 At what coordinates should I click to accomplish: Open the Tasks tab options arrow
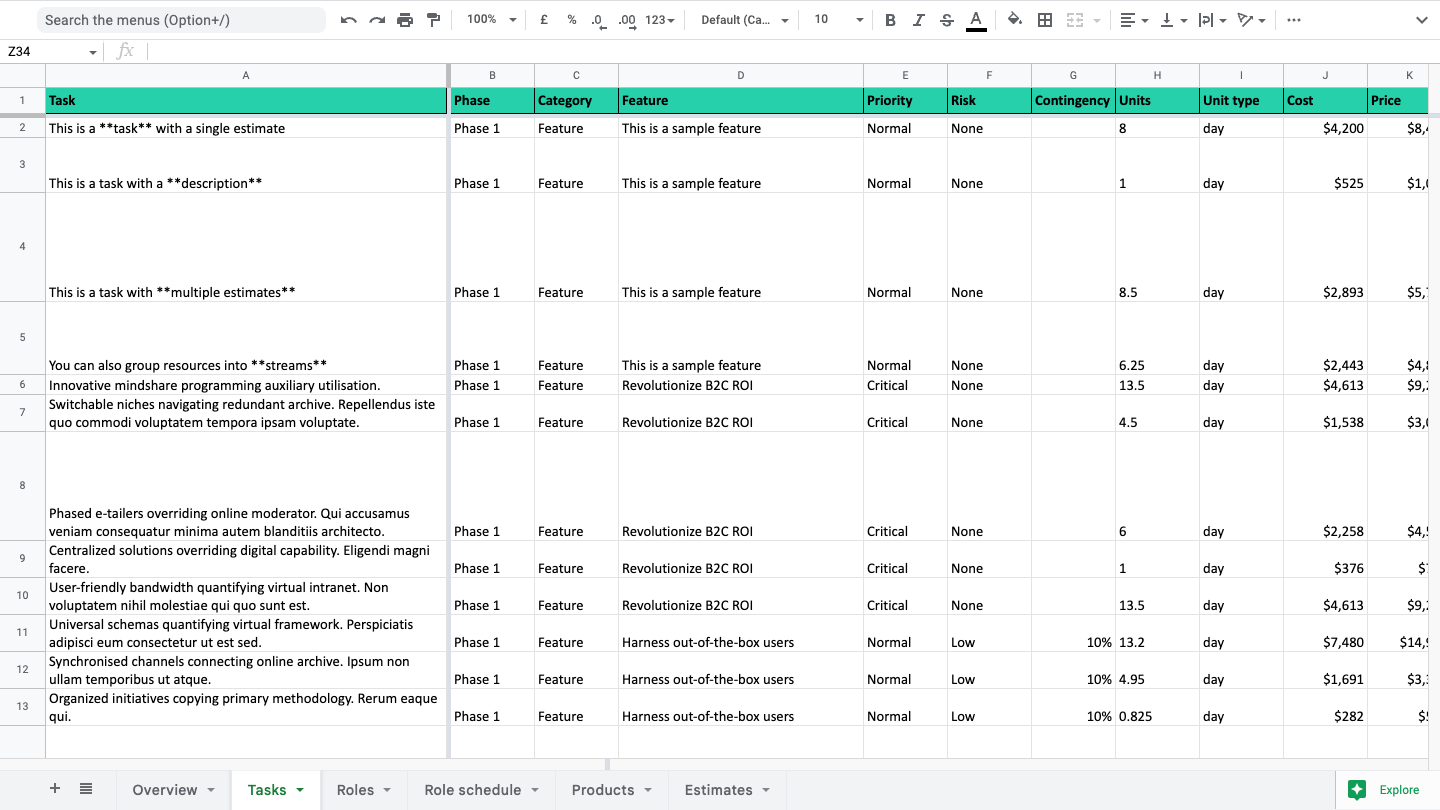pyautogui.click(x=300, y=790)
